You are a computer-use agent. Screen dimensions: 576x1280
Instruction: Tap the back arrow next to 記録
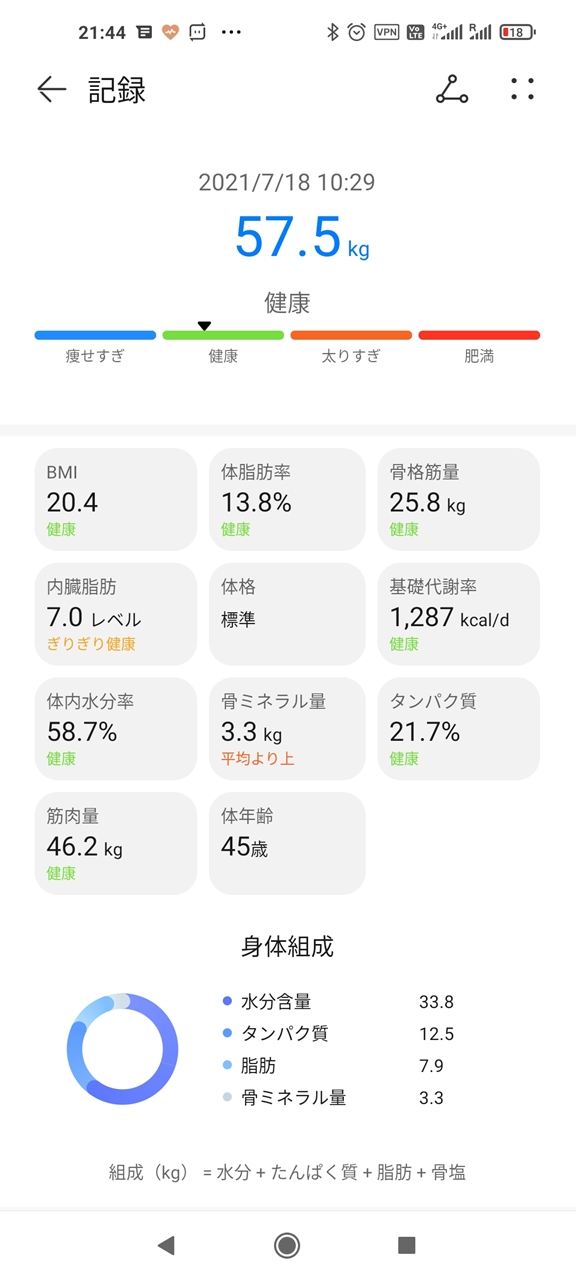tap(51, 90)
